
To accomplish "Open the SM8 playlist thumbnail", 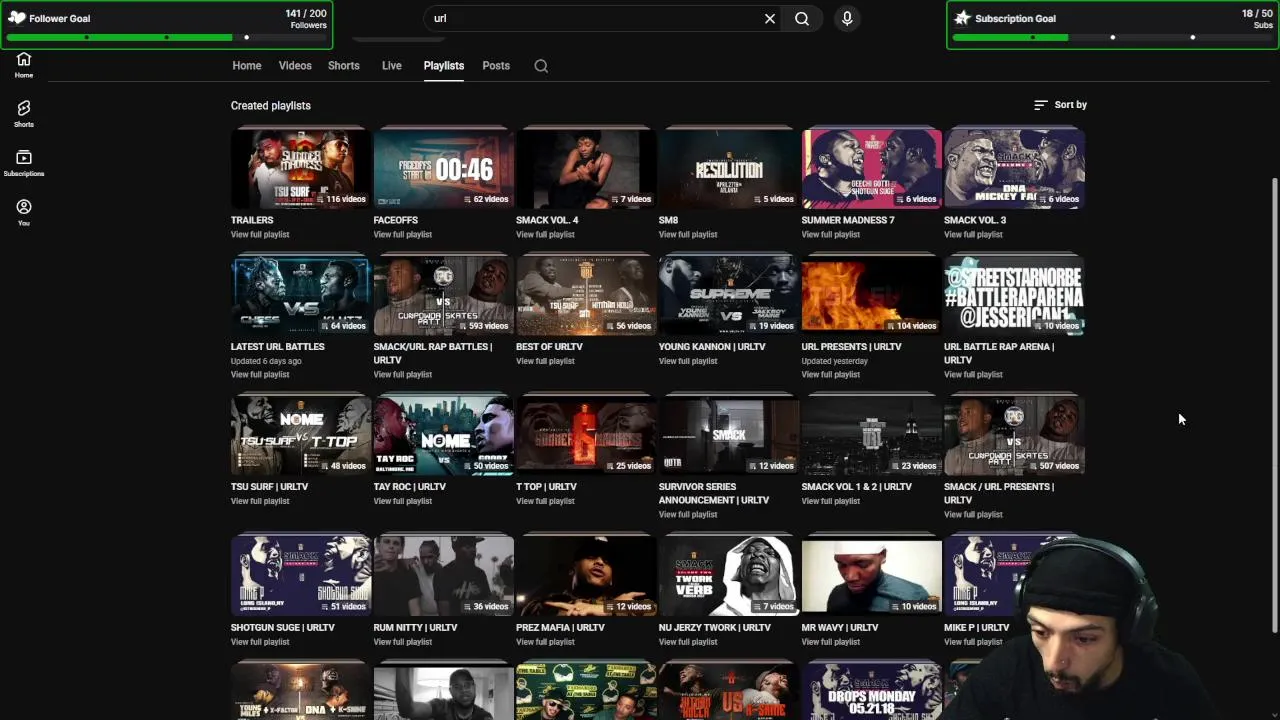I will click(729, 168).
